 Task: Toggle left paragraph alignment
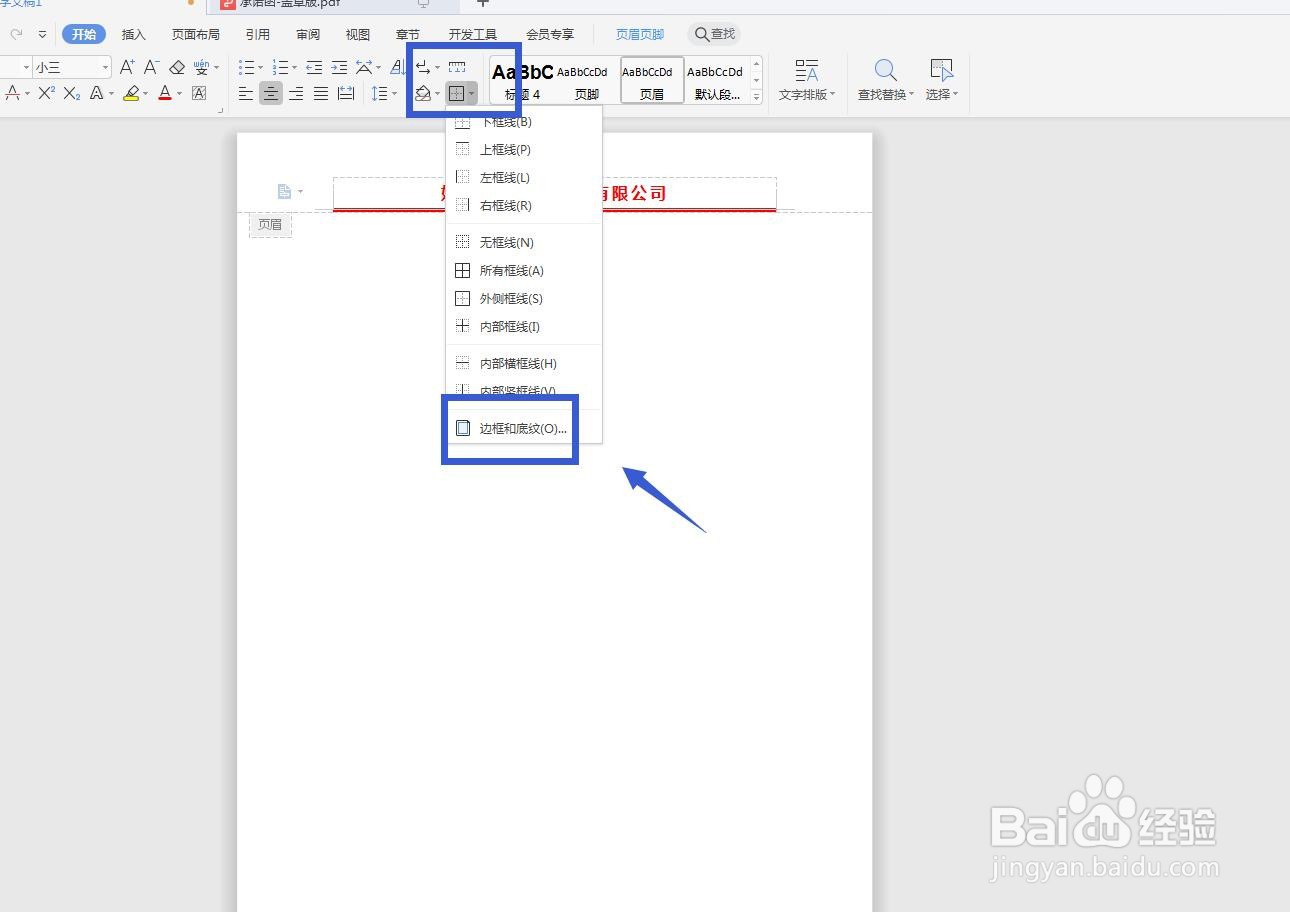click(x=245, y=93)
